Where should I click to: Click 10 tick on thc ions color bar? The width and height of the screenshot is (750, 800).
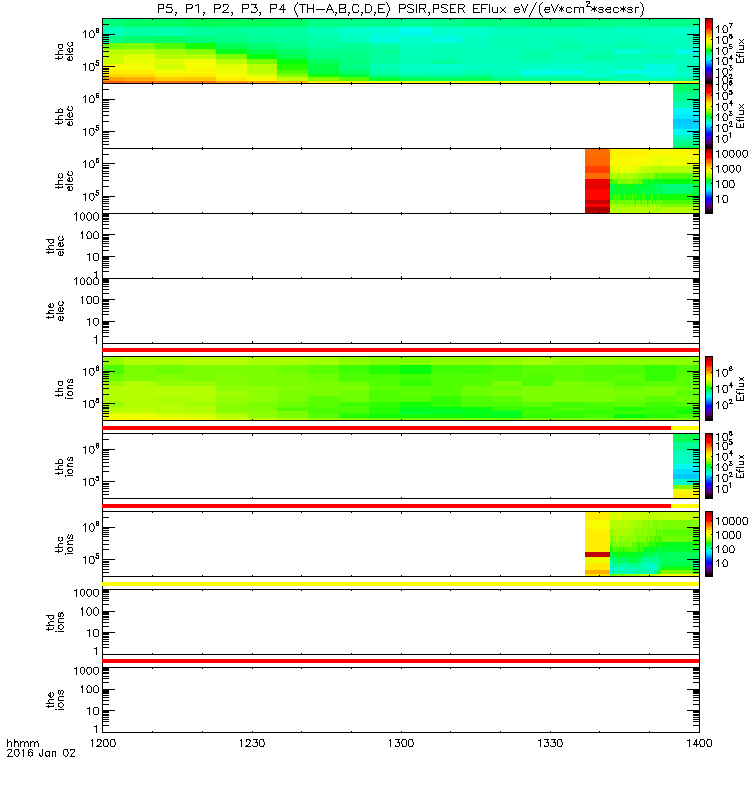722,563
